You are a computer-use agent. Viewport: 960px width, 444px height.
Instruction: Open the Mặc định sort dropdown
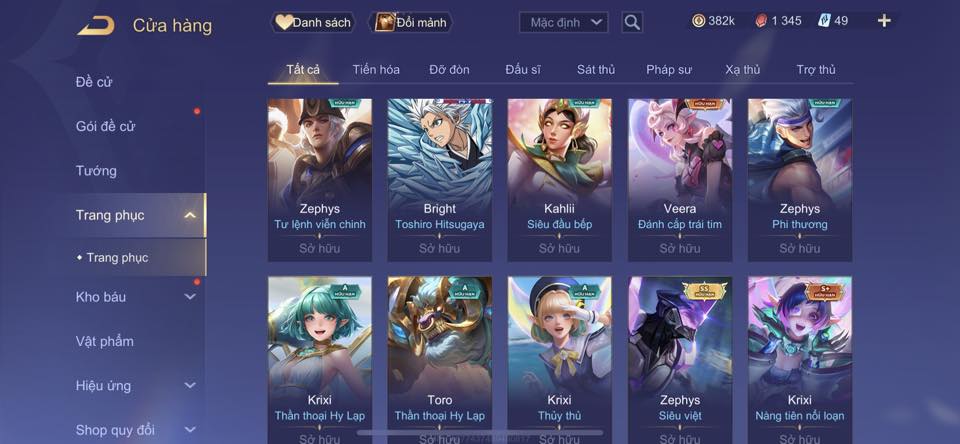(563, 23)
